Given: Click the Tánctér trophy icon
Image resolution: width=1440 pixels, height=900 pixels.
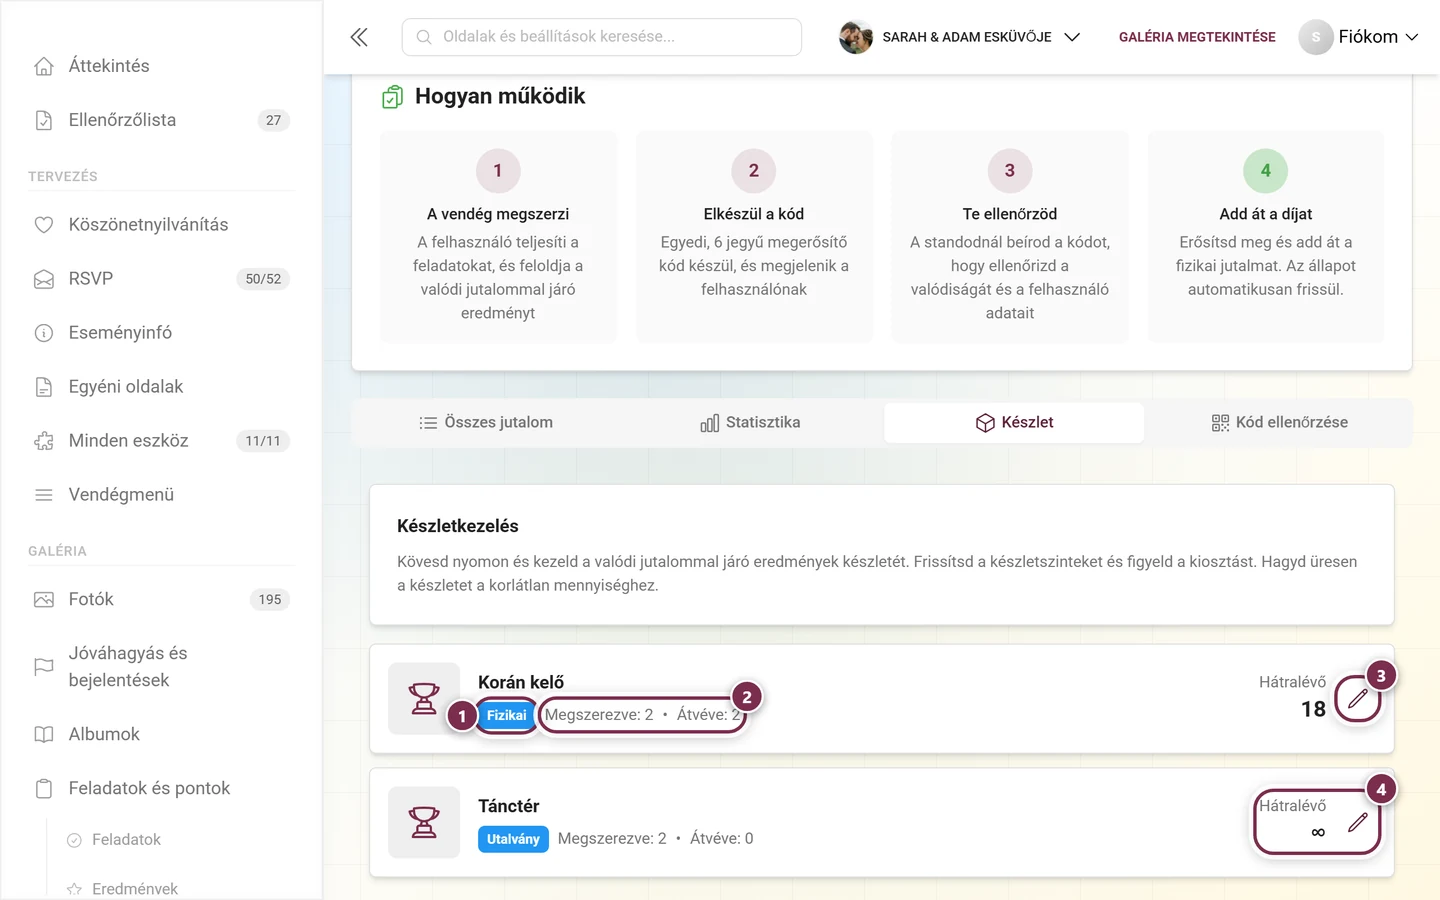Looking at the screenshot, I should click(424, 822).
